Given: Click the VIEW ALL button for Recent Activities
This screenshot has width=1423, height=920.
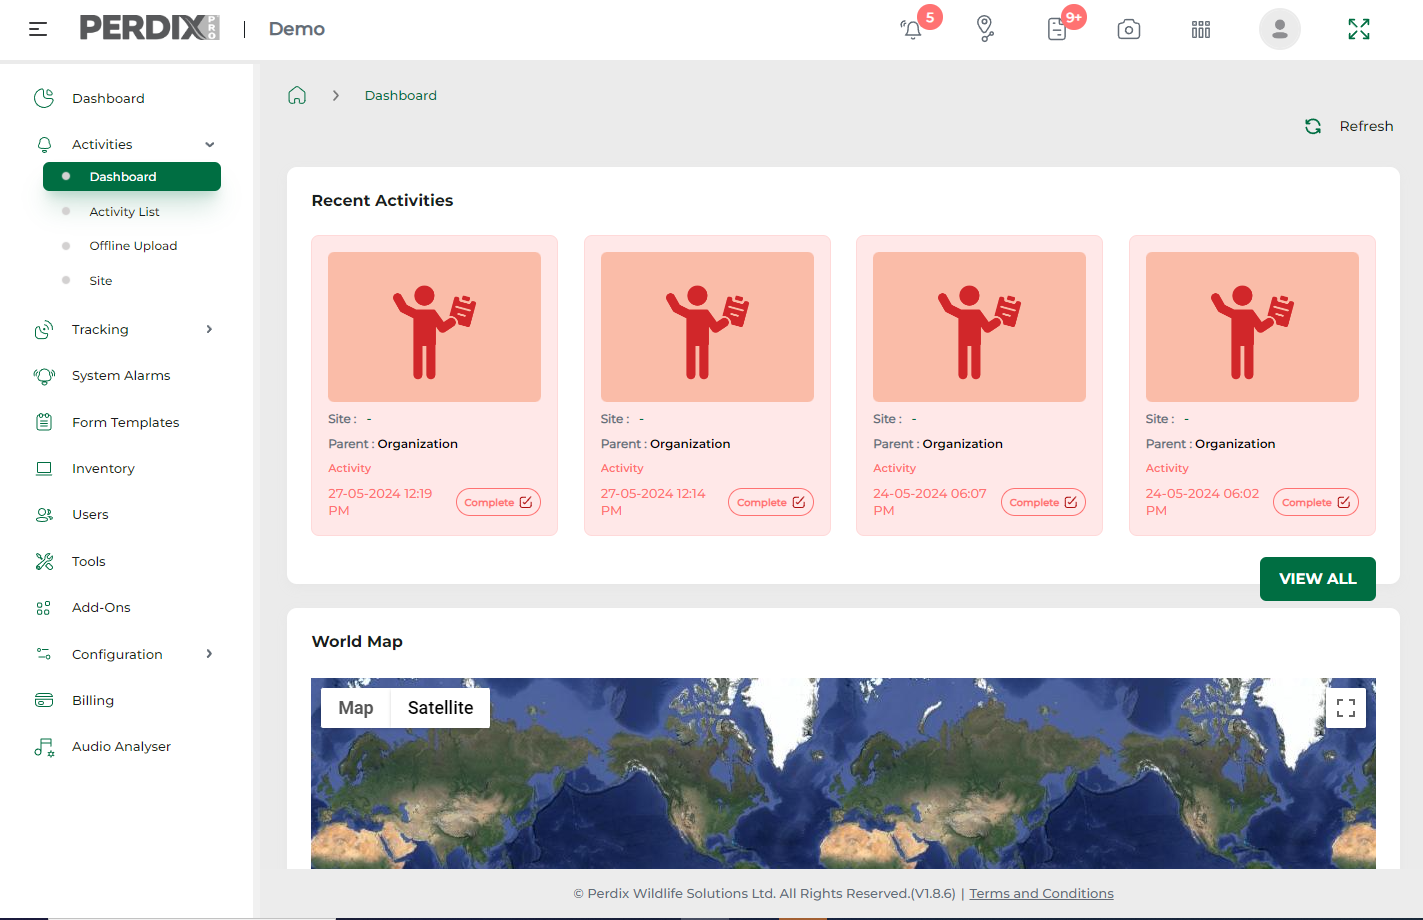Looking at the screenshot, I should click(x=1317, y=579).
